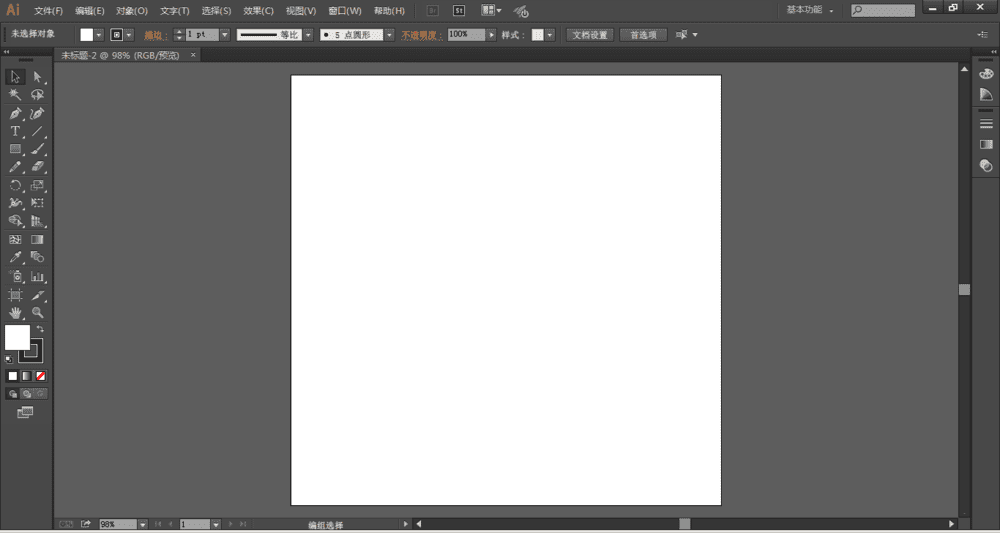Select the Rotate tool
1000x533 pixels.
tap(15, 186)
